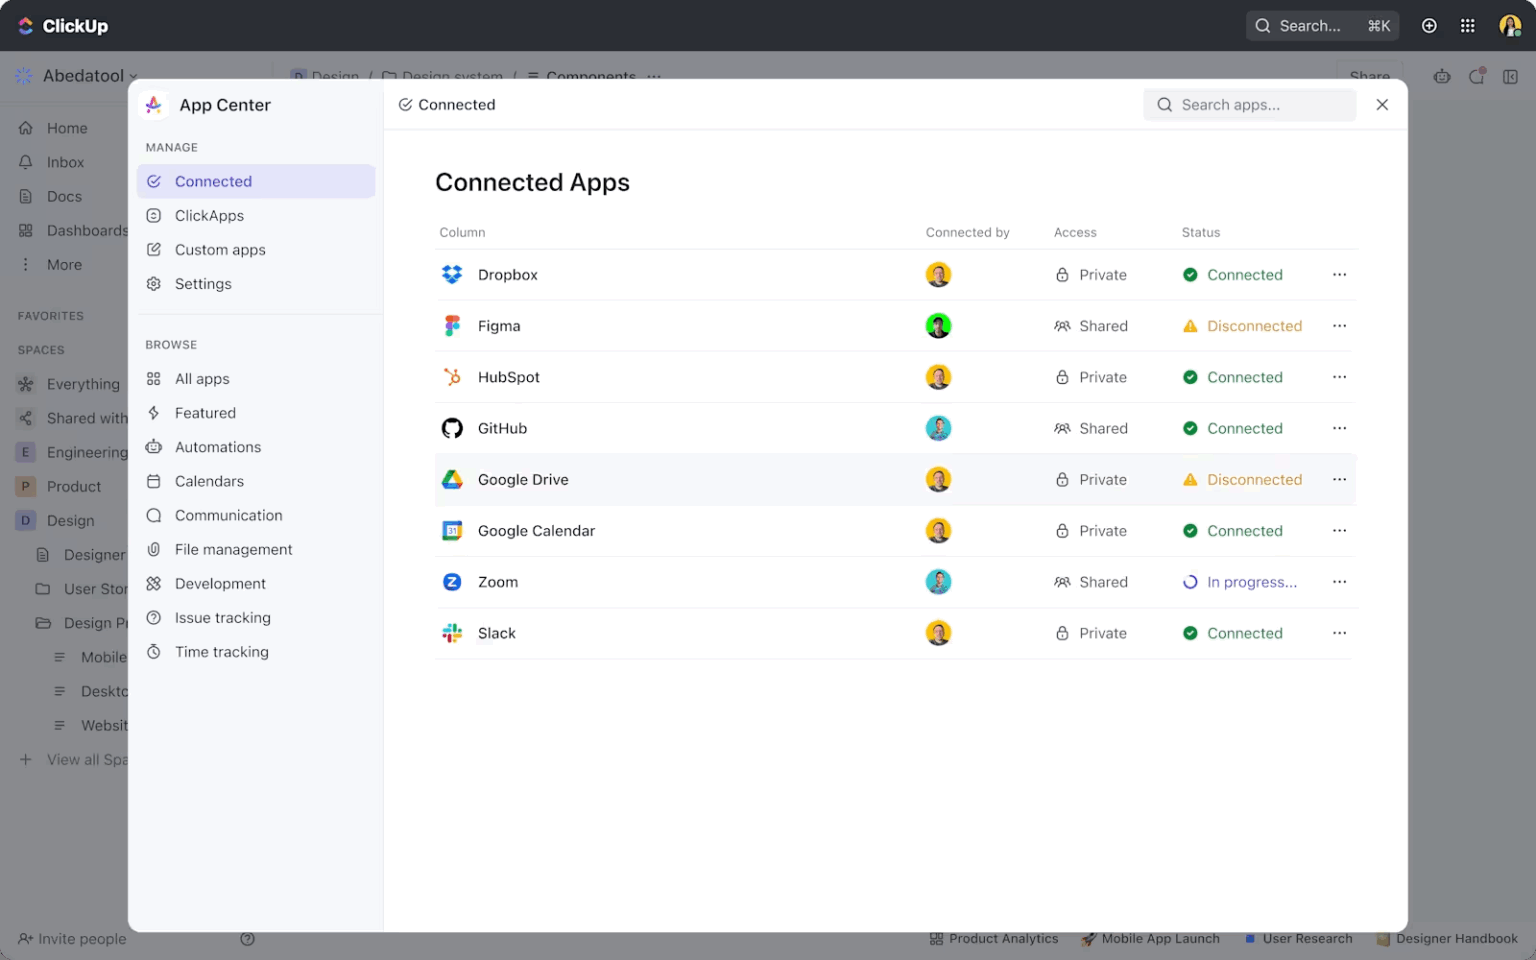1536x960 pixels.
Task: Click the GitHub logo icon
Action: pyautogui.click(x=452, y=428)
